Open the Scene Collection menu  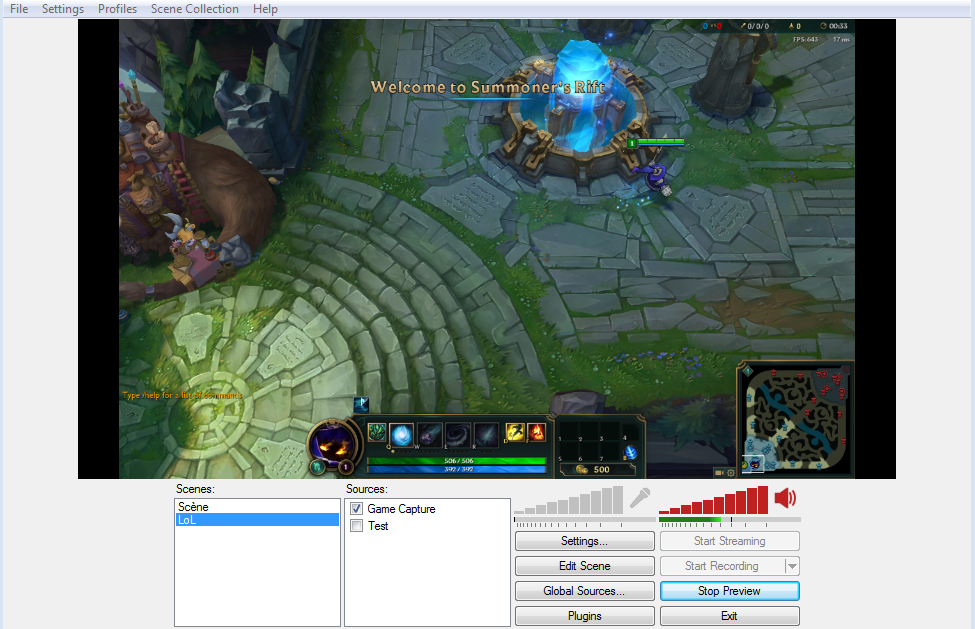pyautogui.click(x=195, y=9)
